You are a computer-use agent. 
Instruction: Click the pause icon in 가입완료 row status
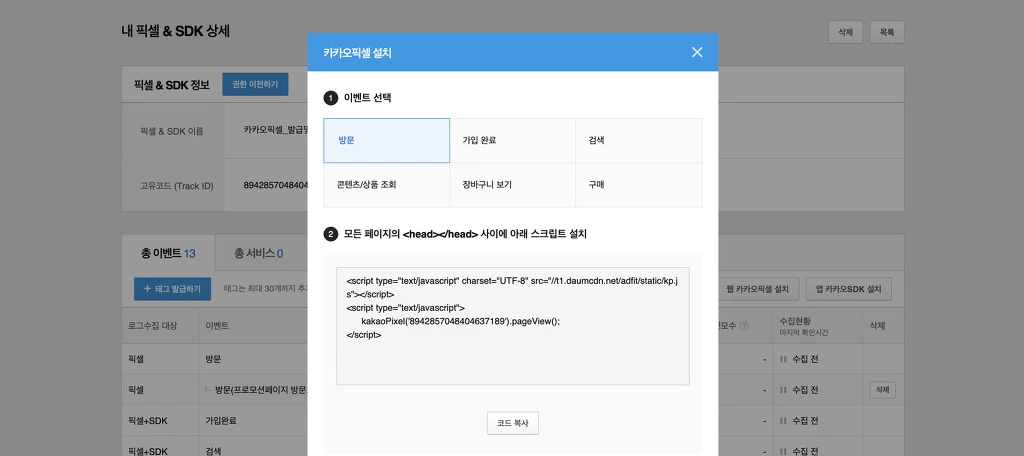coord(783,421)
